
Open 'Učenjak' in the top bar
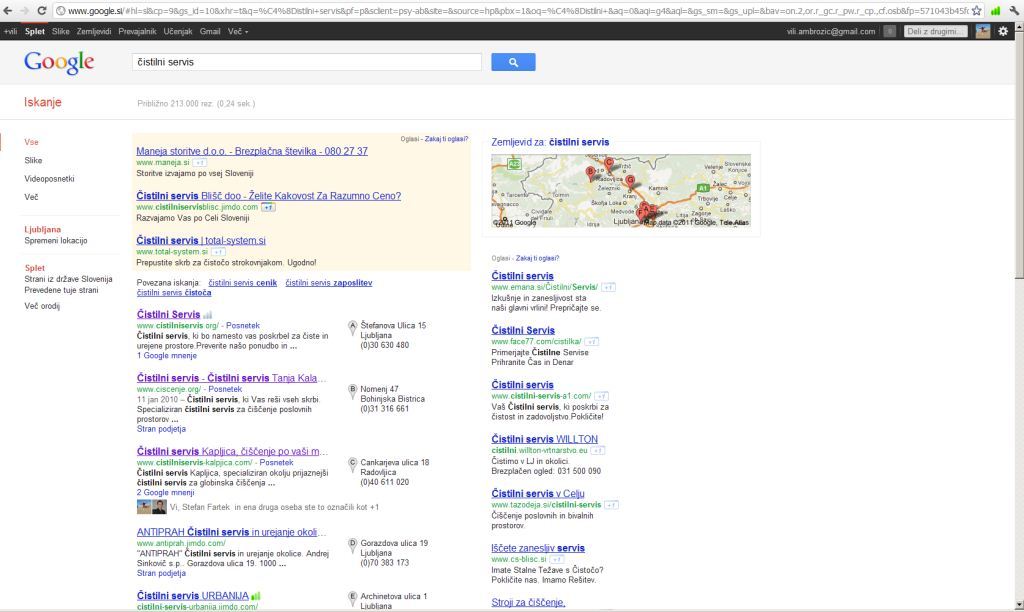178,31
